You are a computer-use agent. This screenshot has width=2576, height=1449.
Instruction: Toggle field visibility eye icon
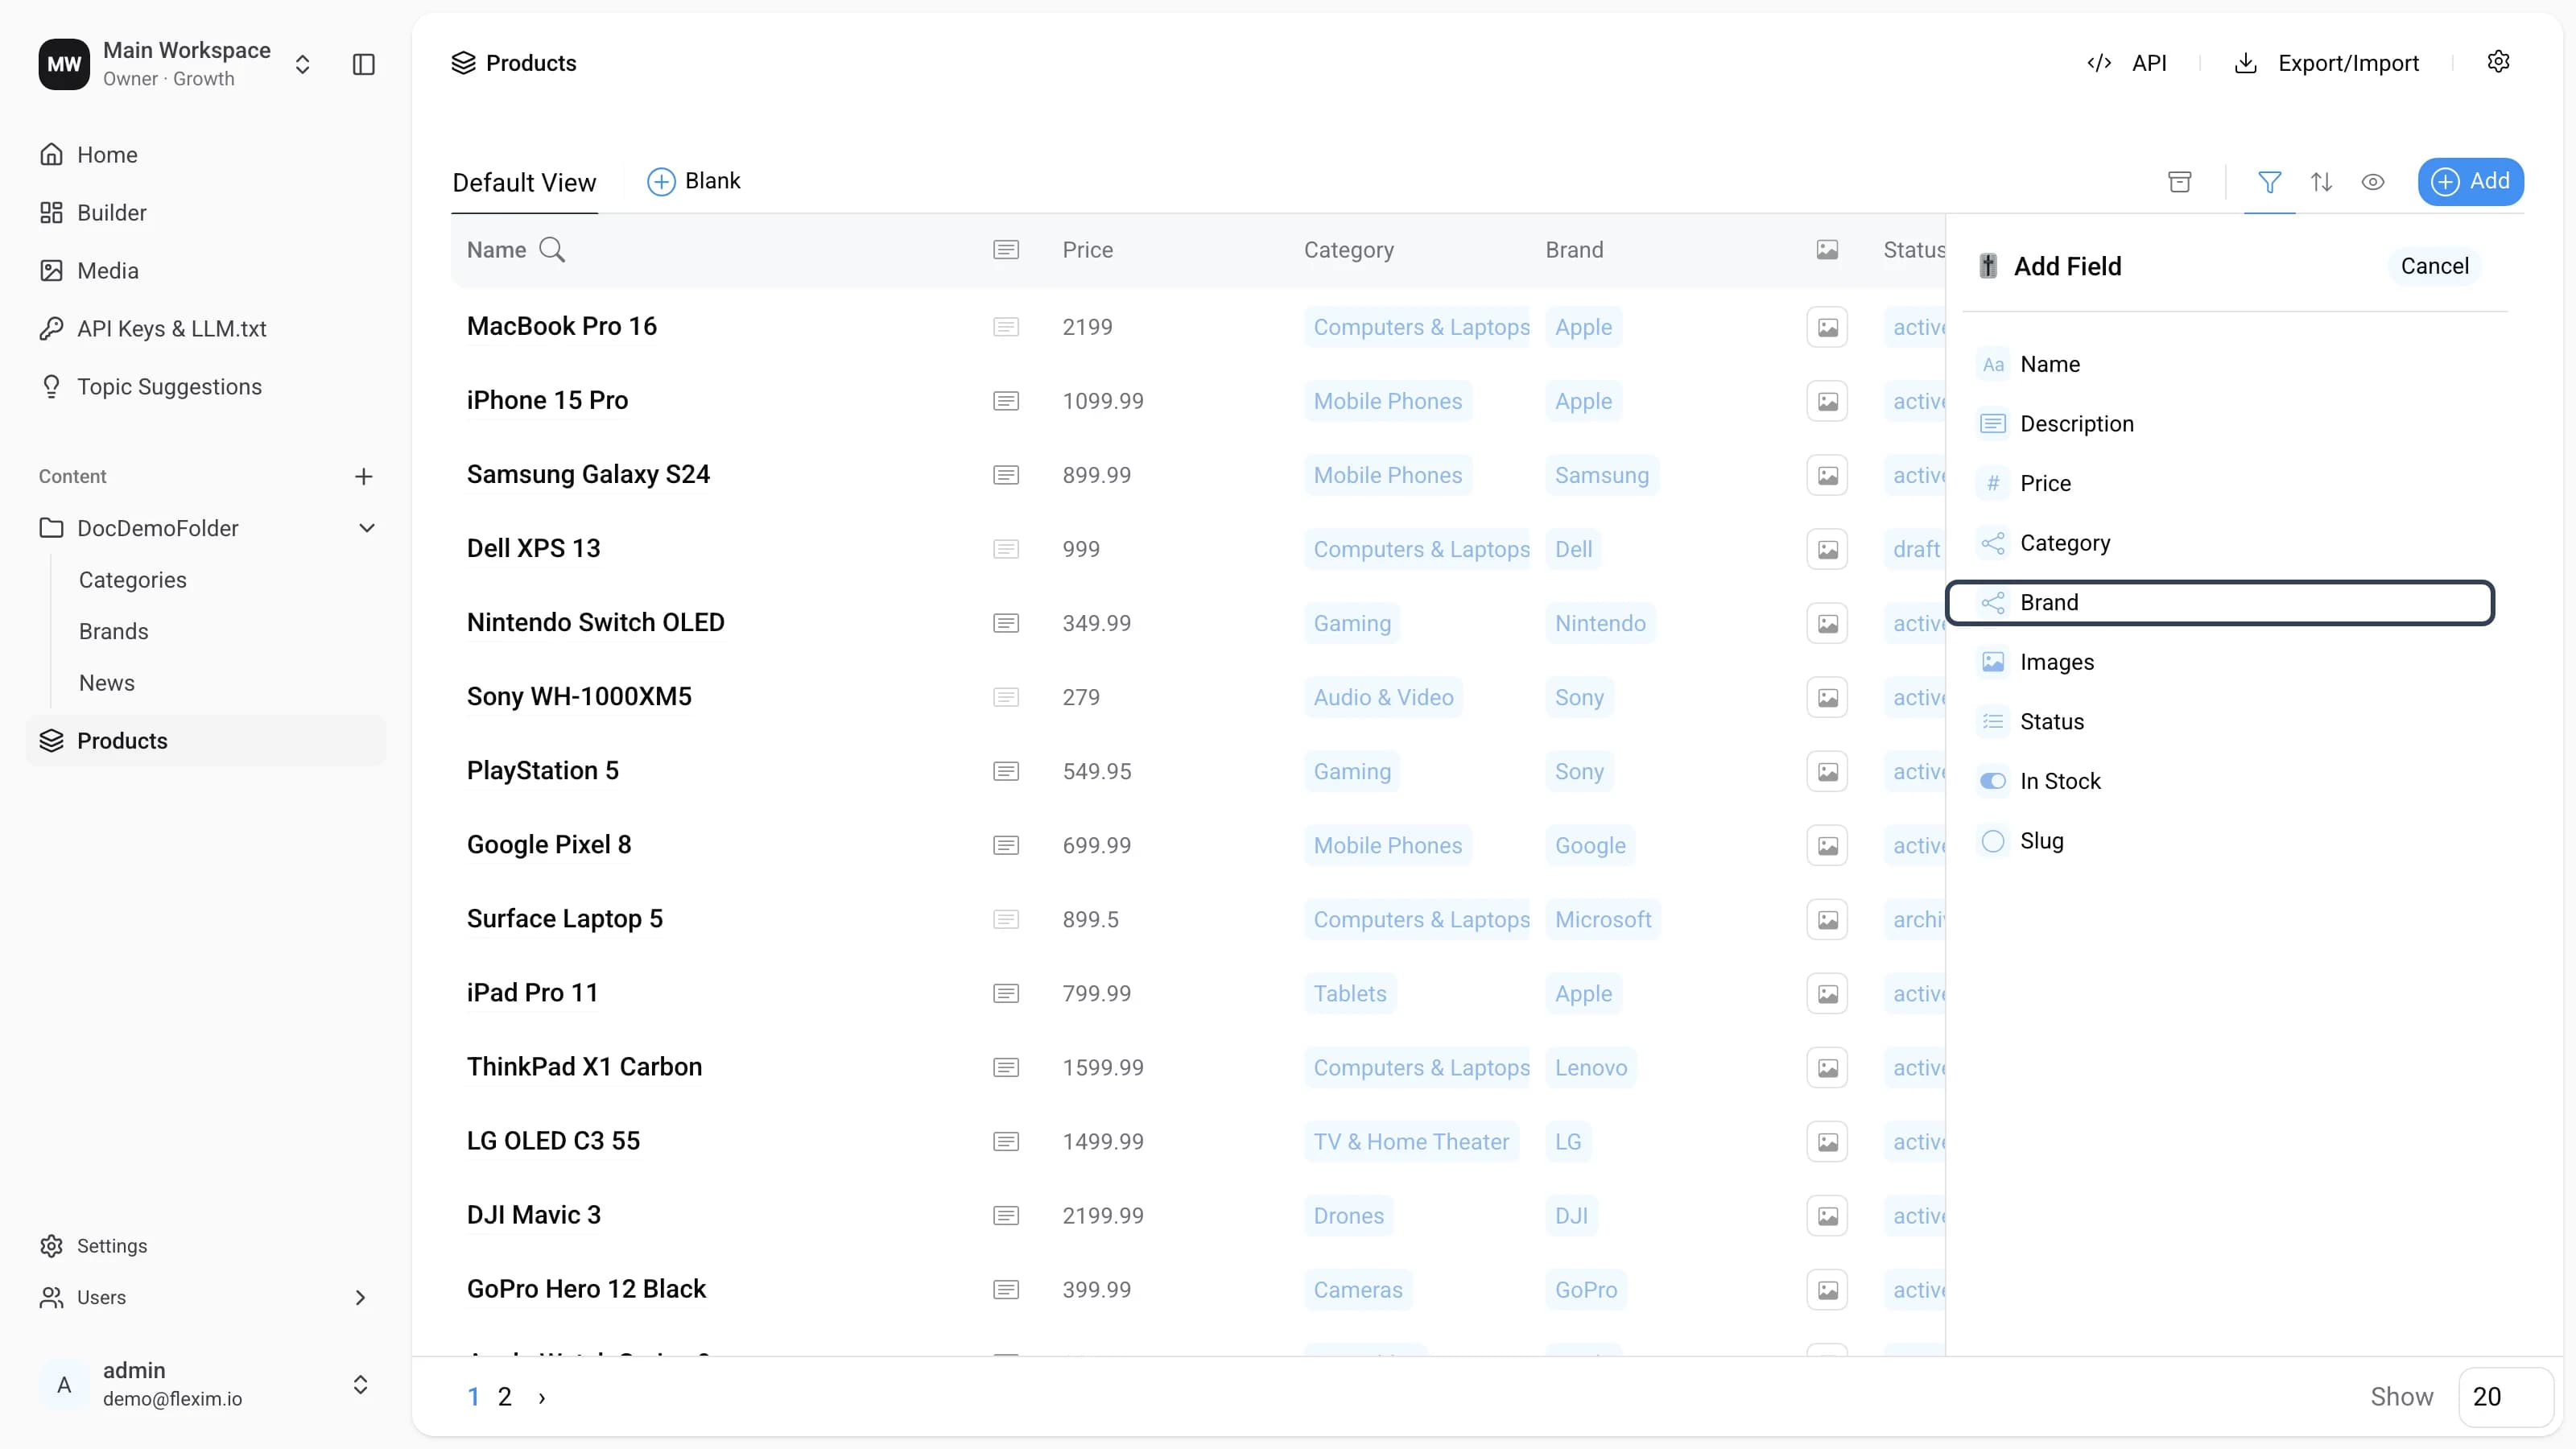point(2373,182)
